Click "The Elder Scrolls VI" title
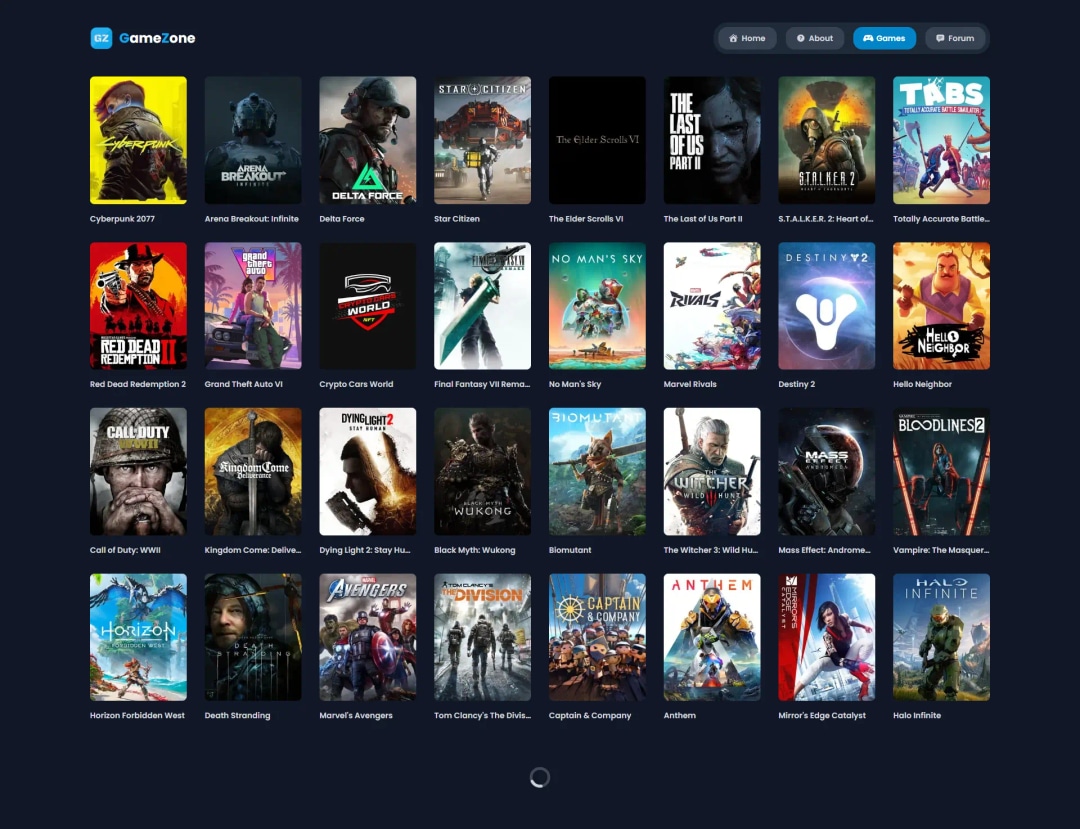This screenshot has height=829, width=1080. [586, 219]
